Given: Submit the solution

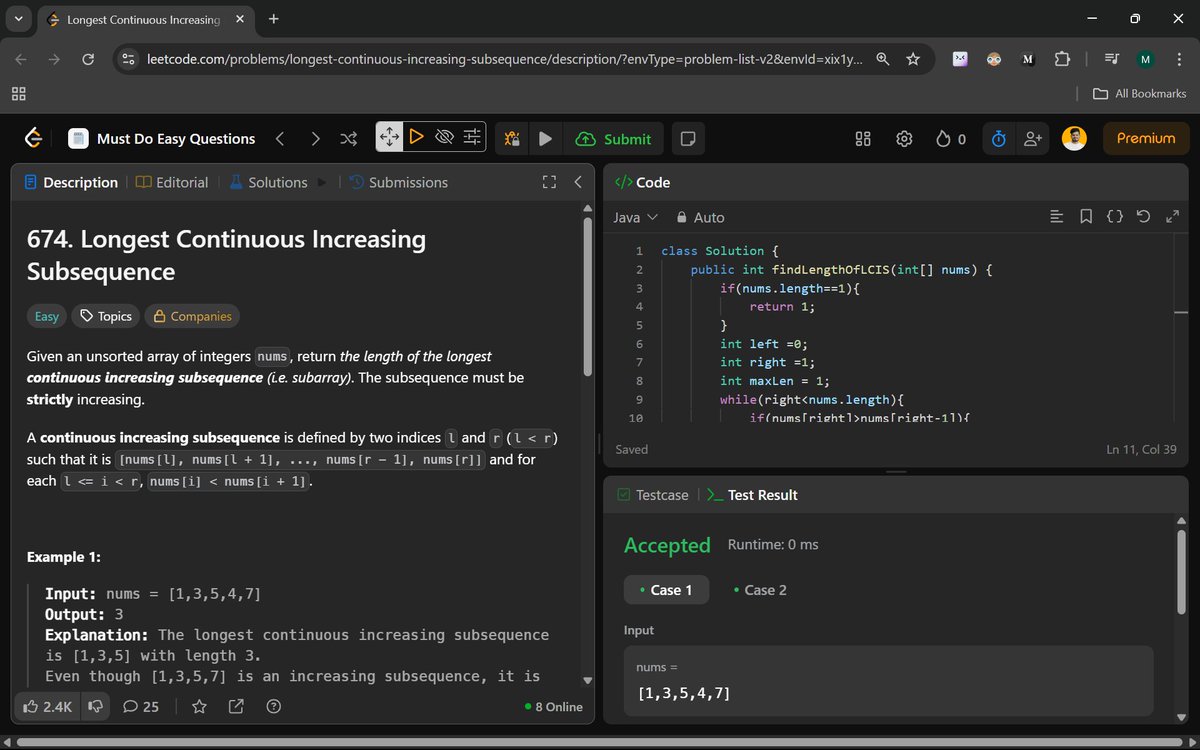Looking at the screenshot, I should [x=614, y=139].
